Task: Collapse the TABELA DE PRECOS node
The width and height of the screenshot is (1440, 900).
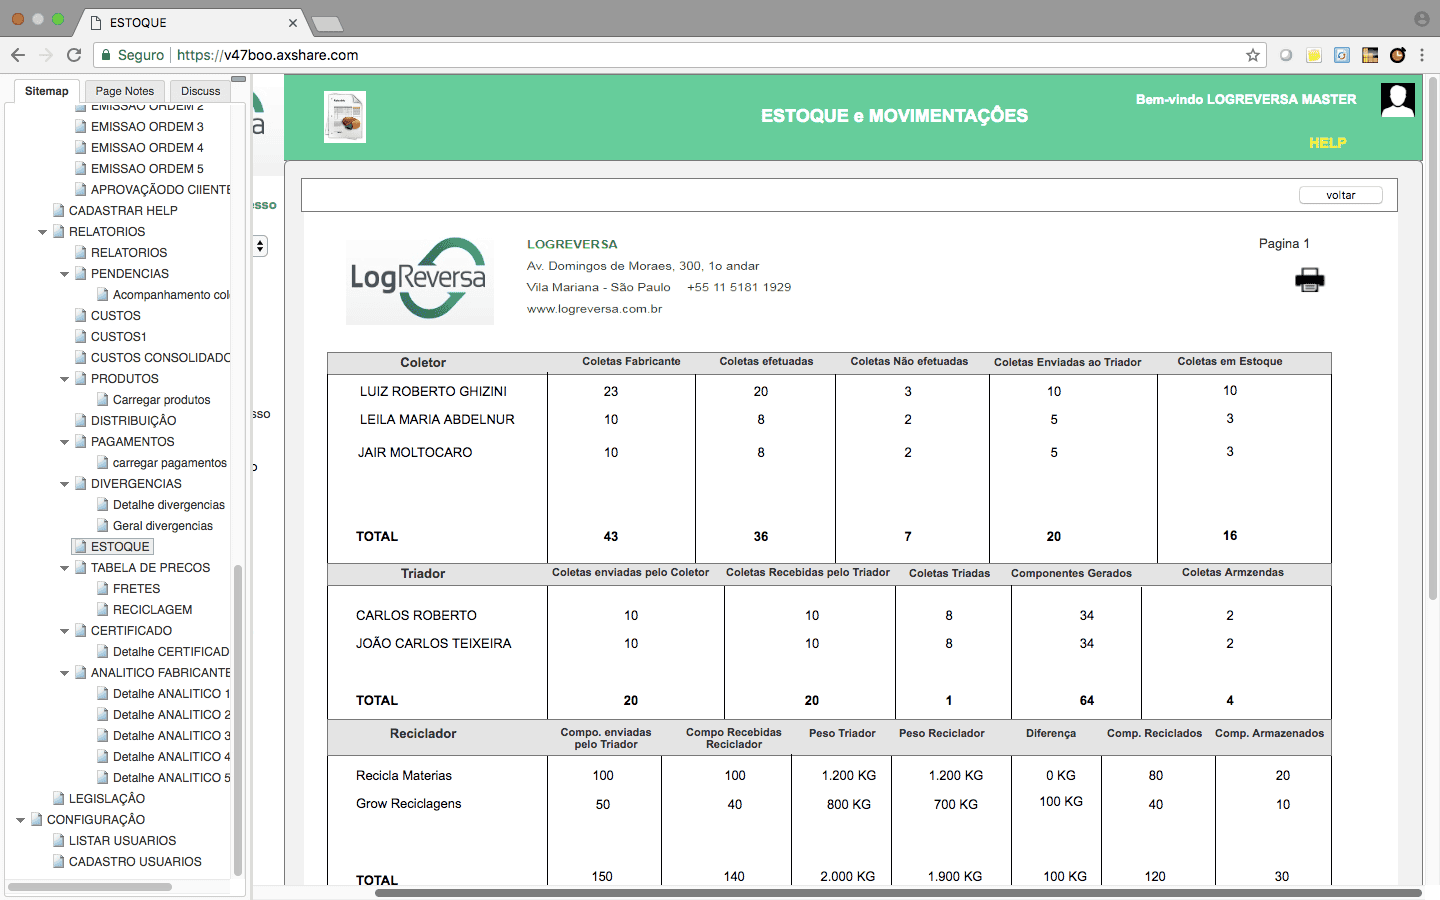Action: pyautogui.click(x=65, y=568)
